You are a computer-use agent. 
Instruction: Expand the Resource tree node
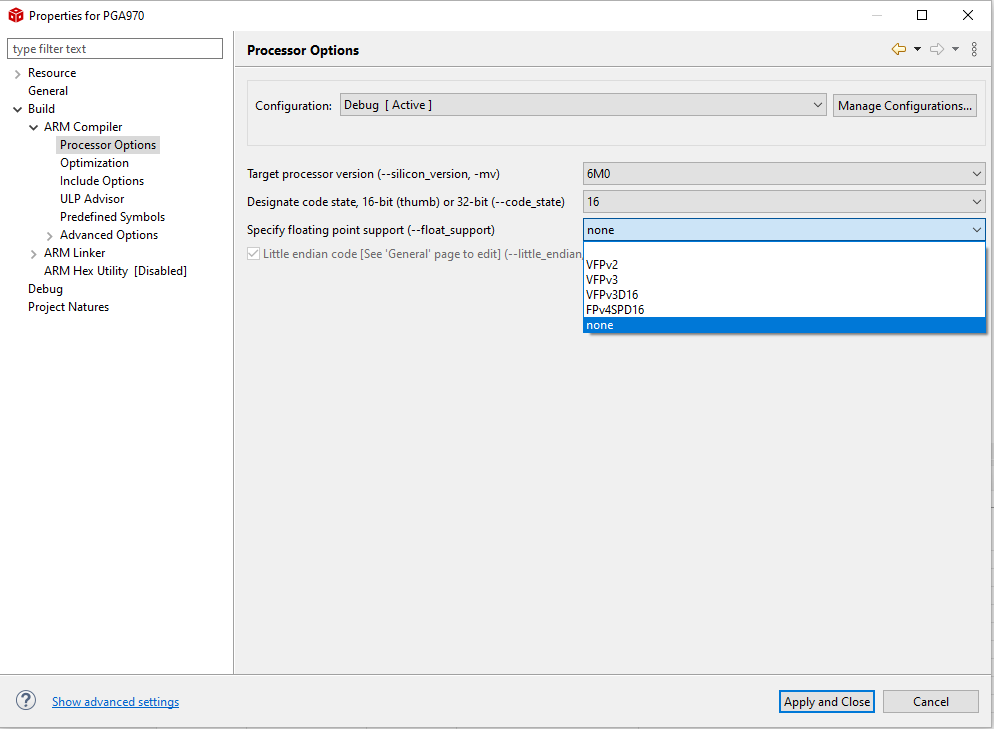(18, 74)
